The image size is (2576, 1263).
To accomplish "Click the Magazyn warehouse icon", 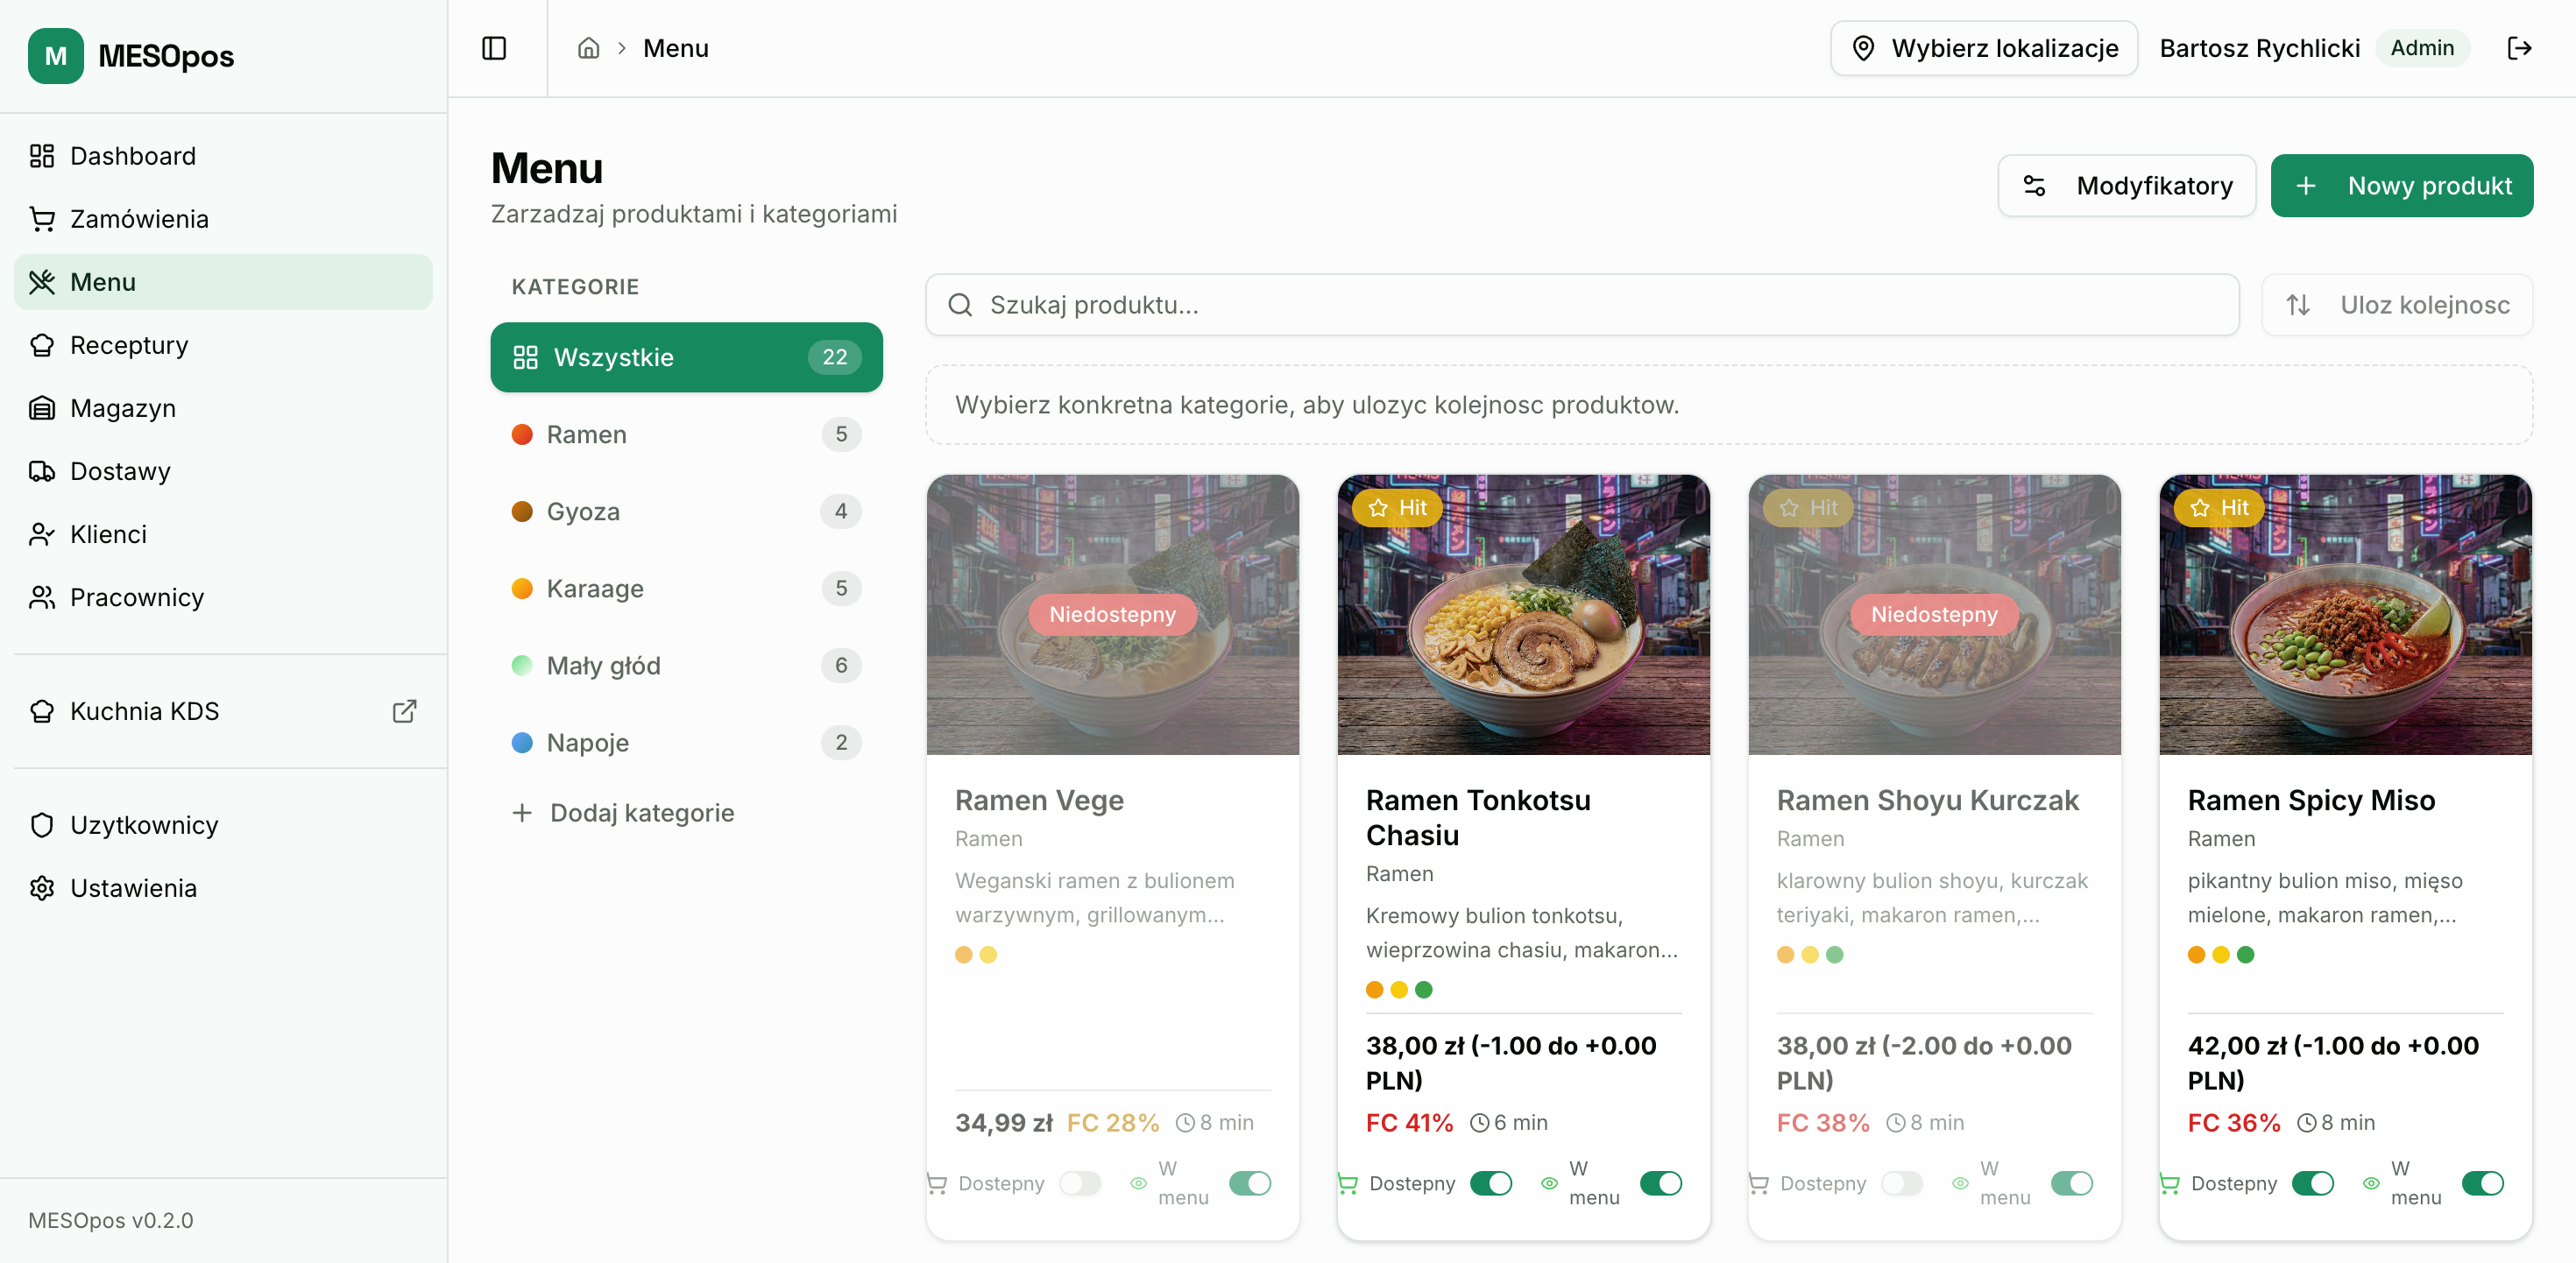I will pyautogui.click(x=42, y=408).
